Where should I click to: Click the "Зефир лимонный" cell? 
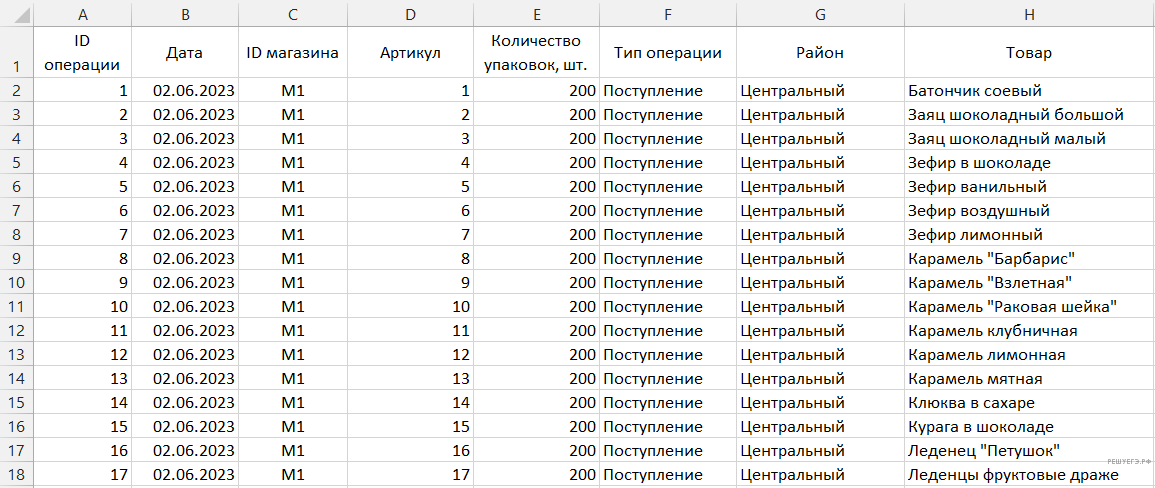click(x=975, y=235)
